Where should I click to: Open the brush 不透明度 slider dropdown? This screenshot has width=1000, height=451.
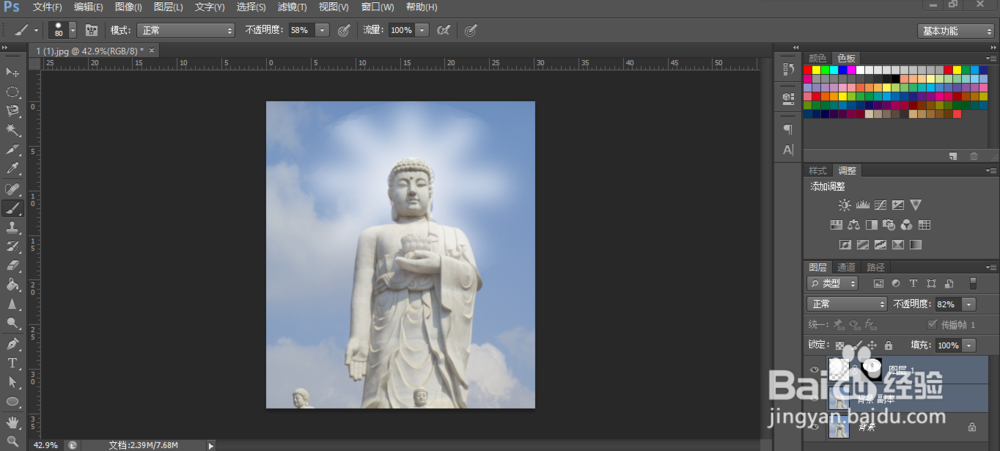[x=322, y=30]
